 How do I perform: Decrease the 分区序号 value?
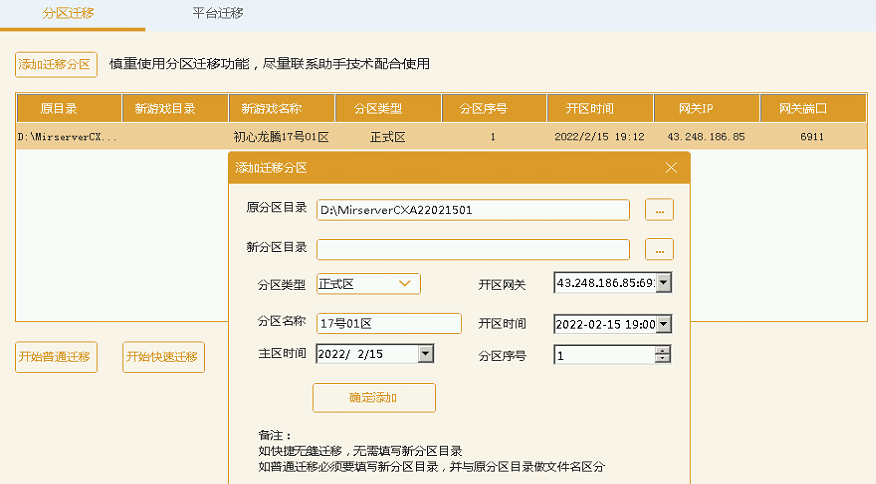click(662, 359)
